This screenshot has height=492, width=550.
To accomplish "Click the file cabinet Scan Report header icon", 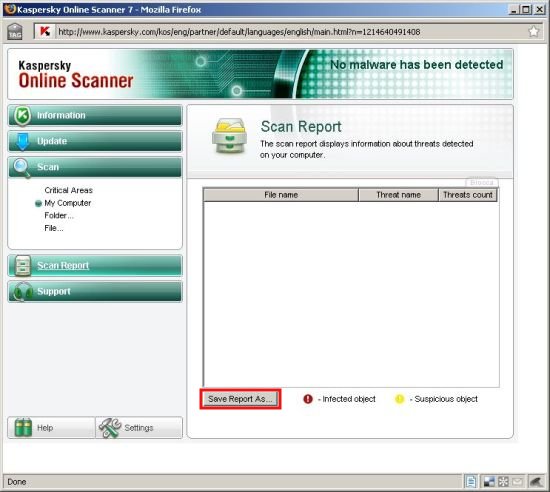I will click(230, 135).
